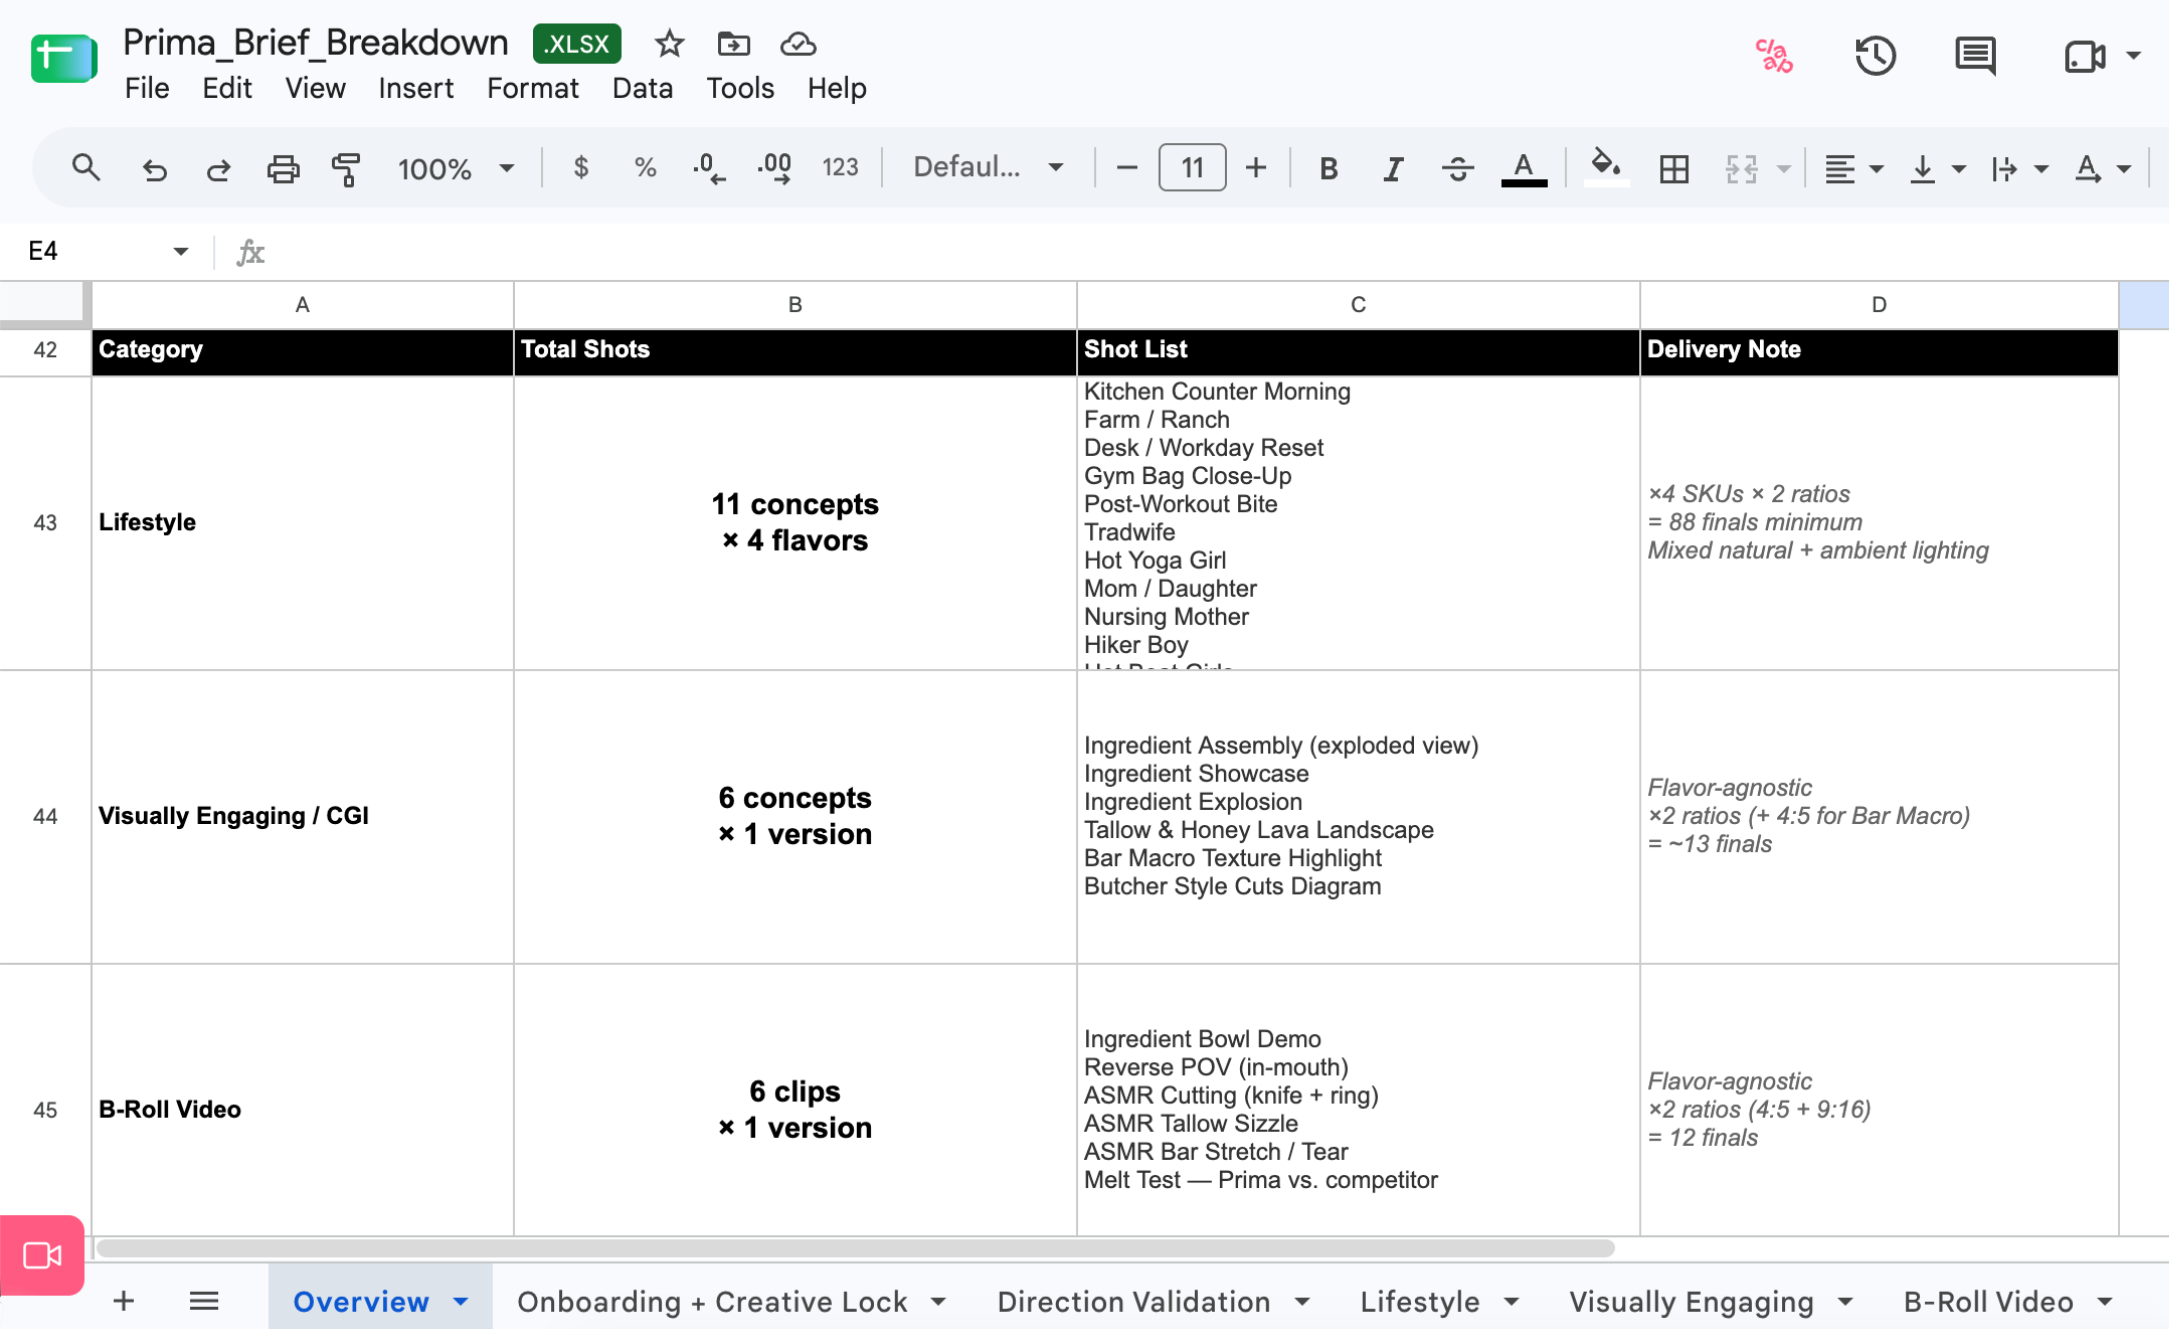Screen dimensions: 2169x1329
Task: Open the Format menu
Action: coord(532,88)
